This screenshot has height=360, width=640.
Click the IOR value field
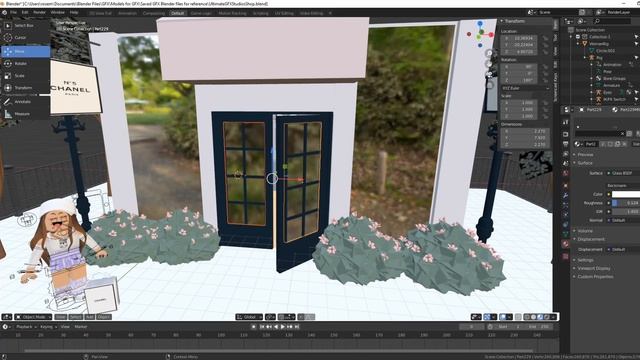pyautogui.click(x=626, y=211)
